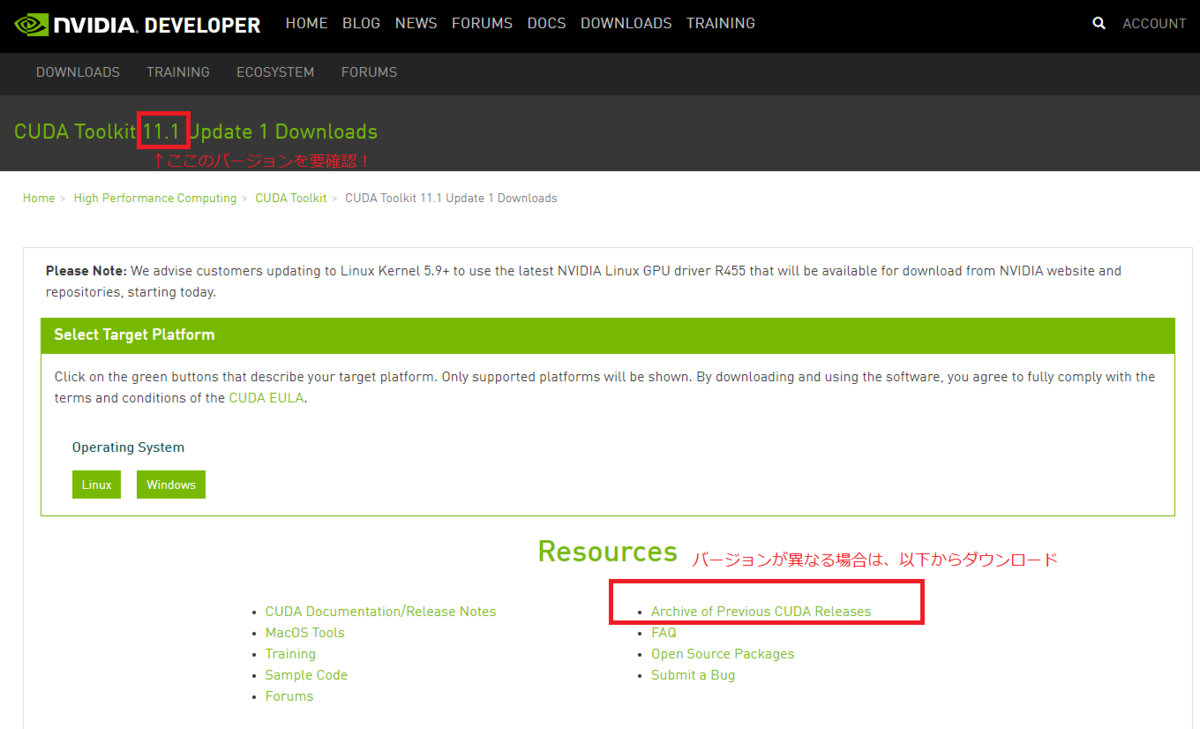The width and height of the screenshot is (1200, 729).
Task: Select FORUMS in the top black bar
Action: point(482,23)
